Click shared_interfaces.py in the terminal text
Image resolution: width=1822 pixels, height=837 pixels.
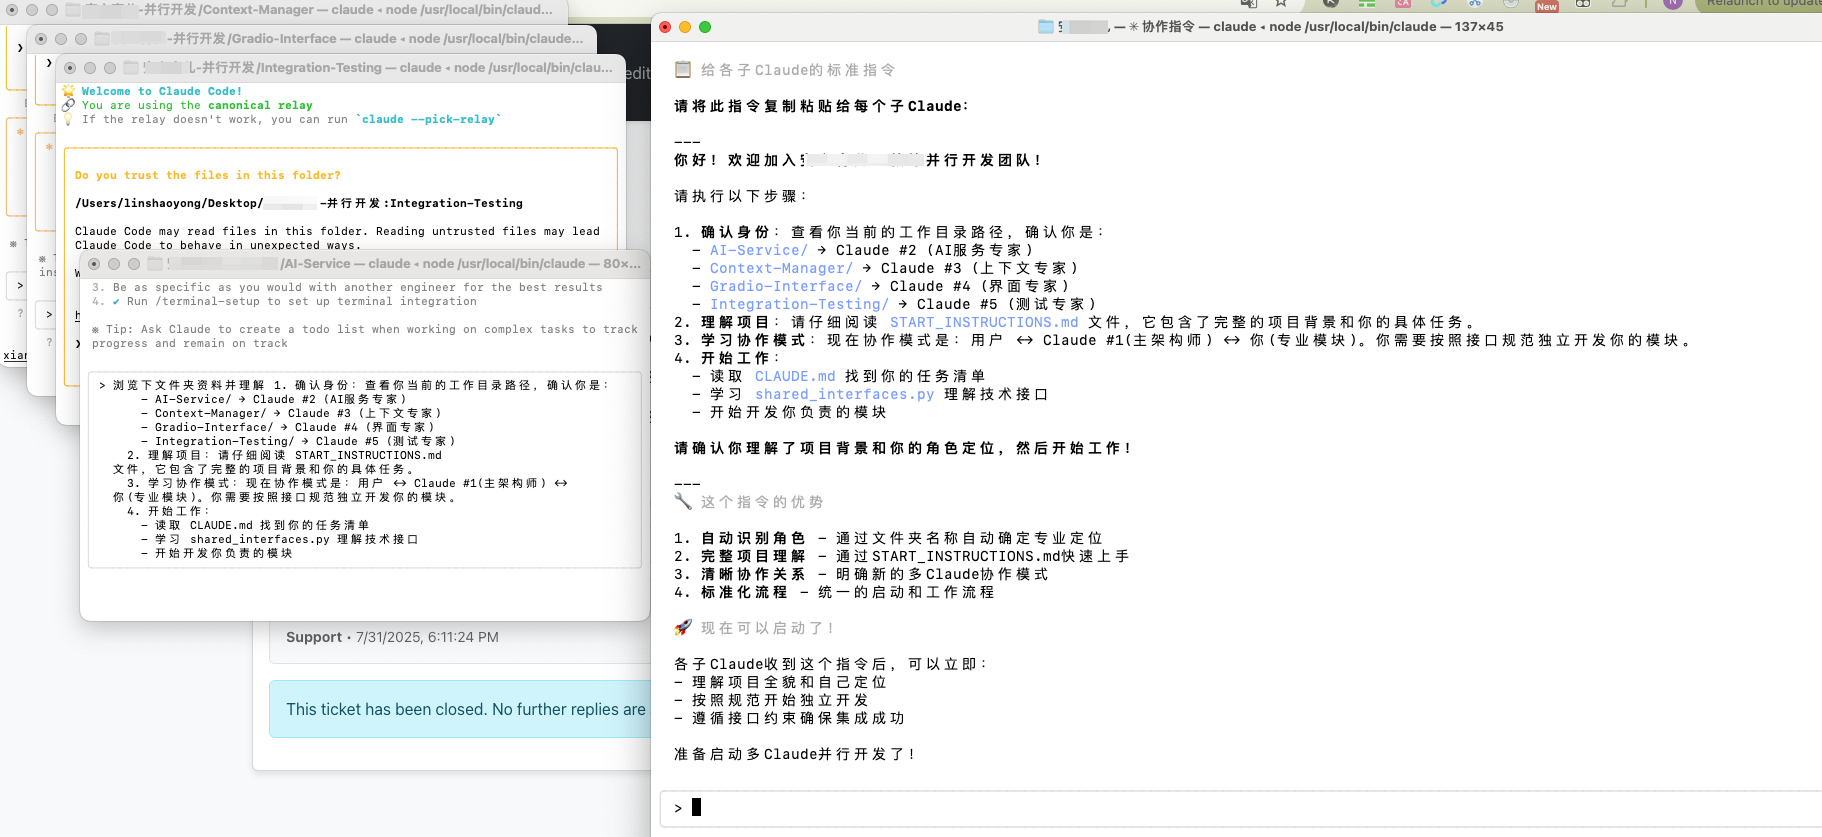coord(844,394)
